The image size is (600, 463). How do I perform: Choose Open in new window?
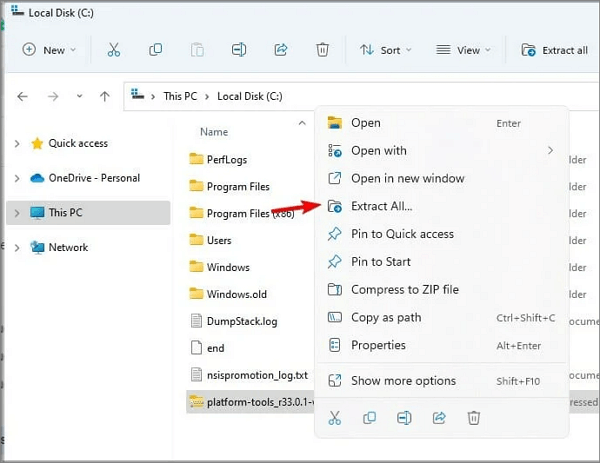441,178
